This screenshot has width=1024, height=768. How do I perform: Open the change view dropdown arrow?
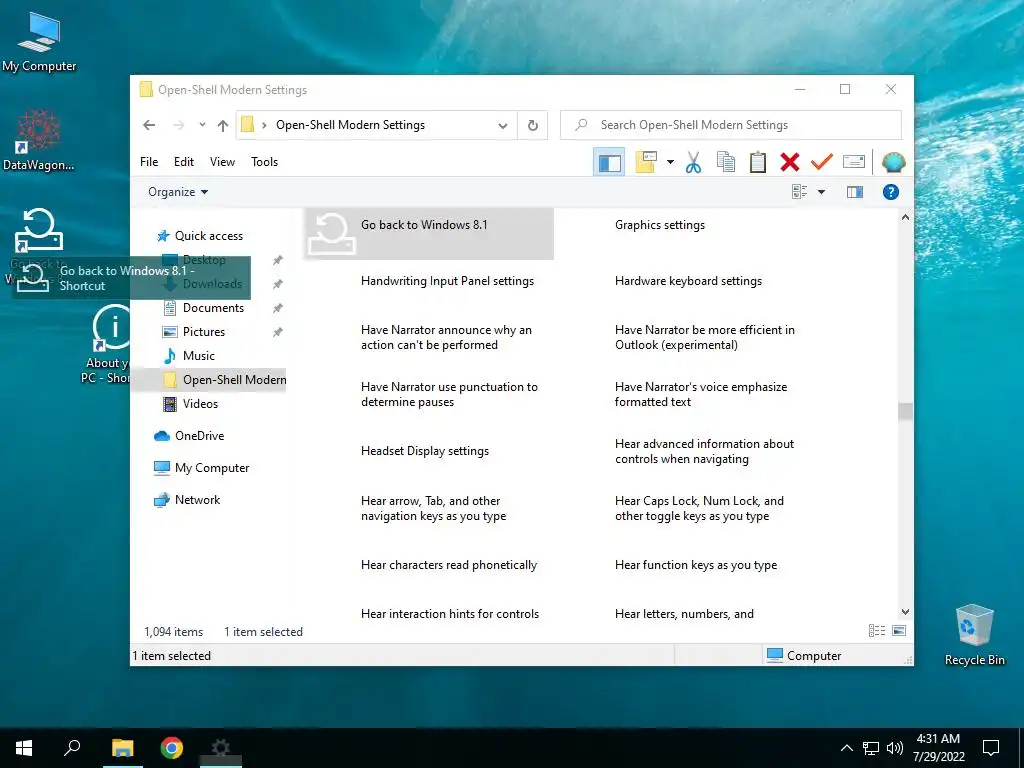[822, 192]
